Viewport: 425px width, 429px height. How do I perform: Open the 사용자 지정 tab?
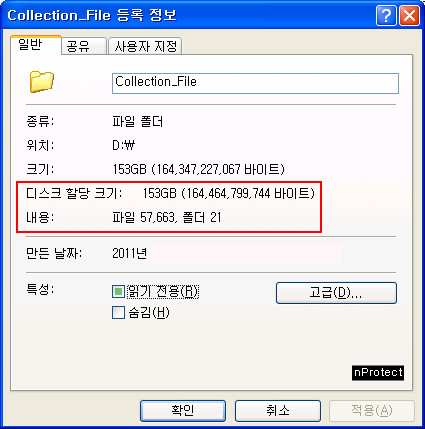click(145, 46)
